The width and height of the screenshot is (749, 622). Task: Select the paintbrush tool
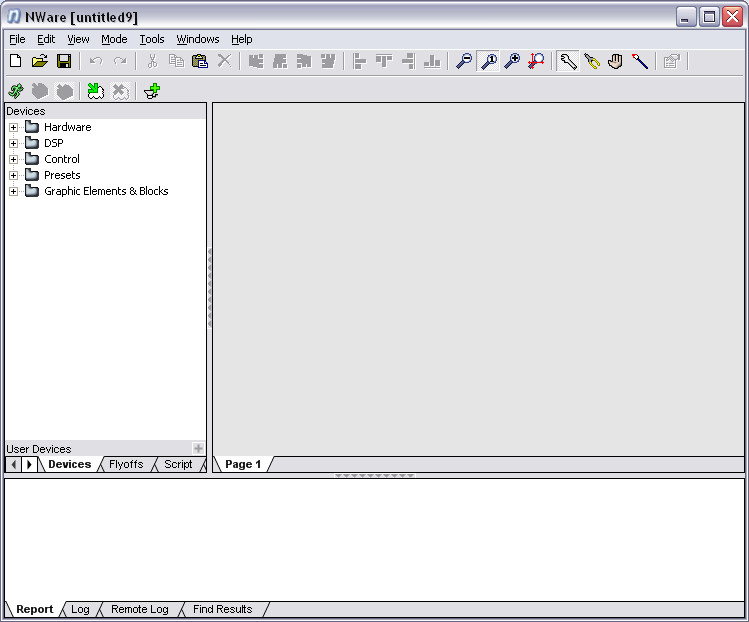[x=640, y=61]
